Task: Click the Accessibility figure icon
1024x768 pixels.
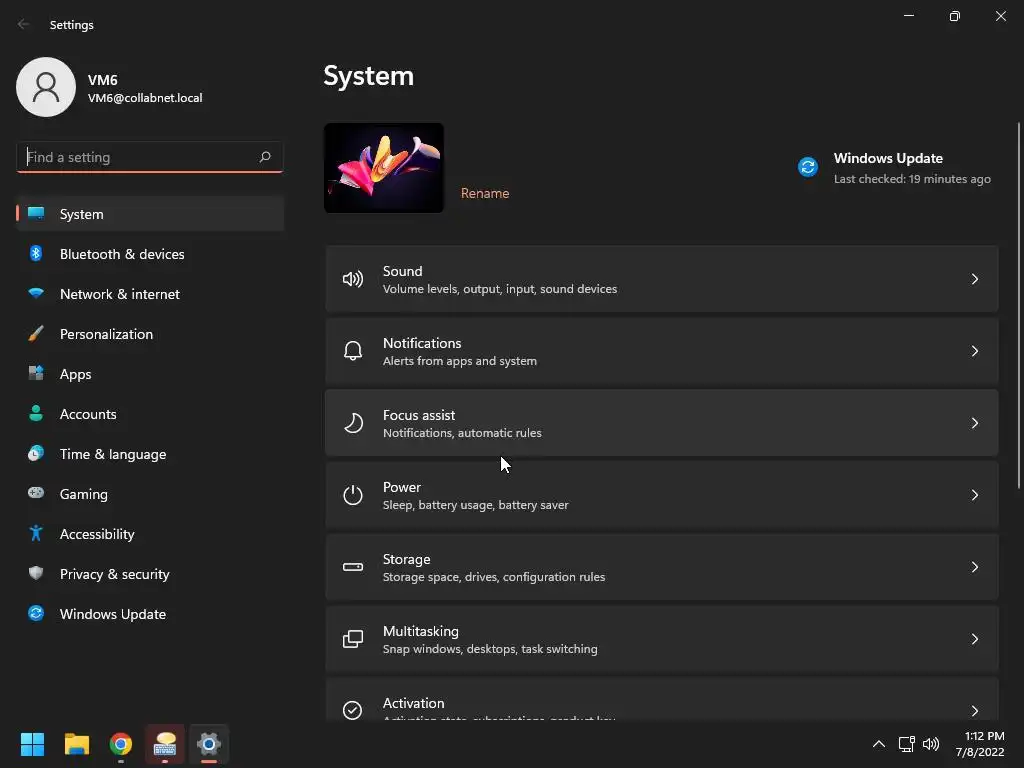Action: (x=36, y=534)
